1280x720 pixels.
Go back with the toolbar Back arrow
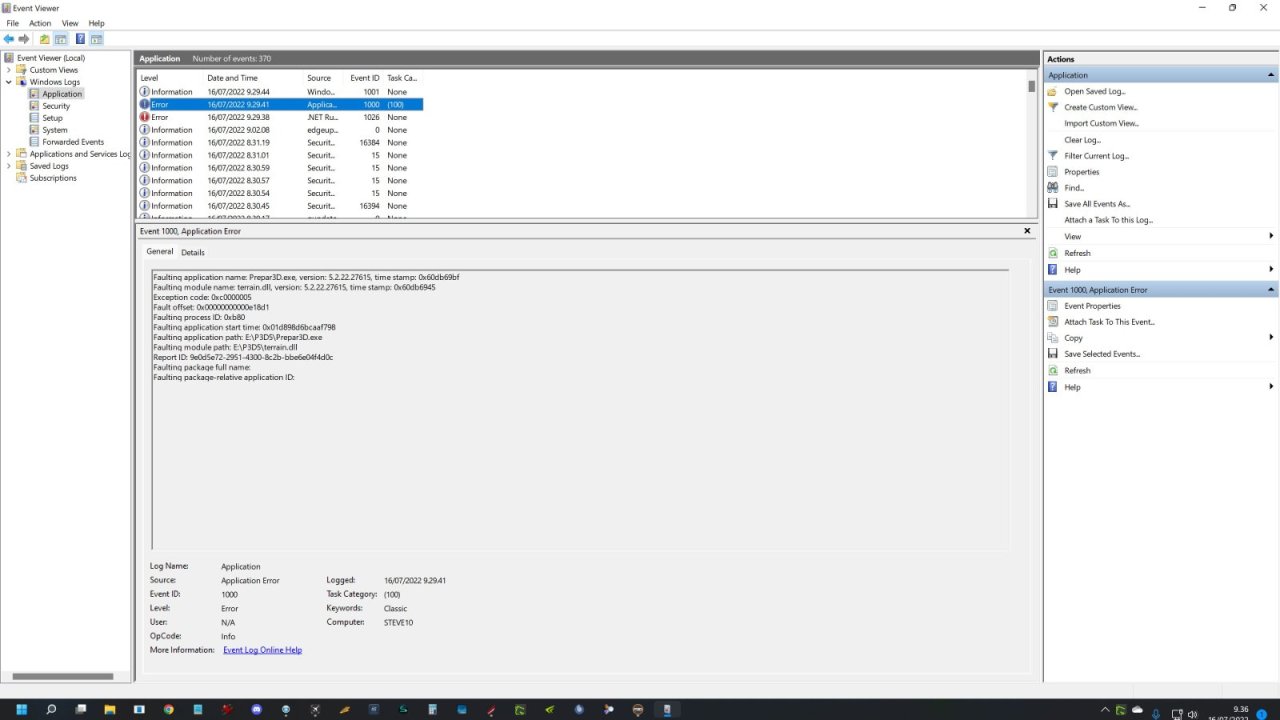[9, 39]
